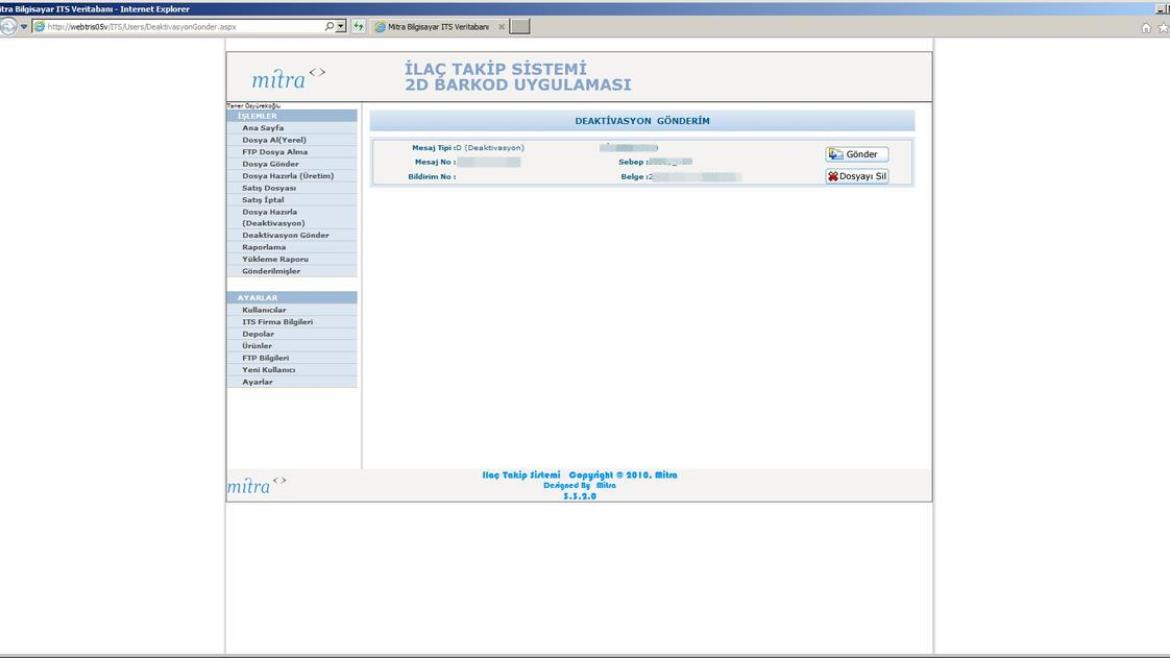Click the İlaç Takip Sistemi copyright text
This screenshot has width=1170, height=658.
[579, 475]
